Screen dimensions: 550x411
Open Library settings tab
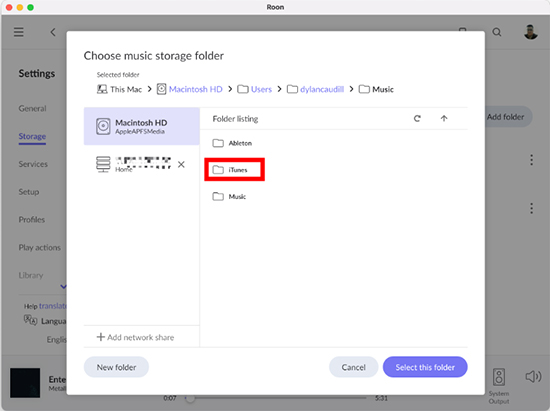pyautogui.click(x=31, y=275)
